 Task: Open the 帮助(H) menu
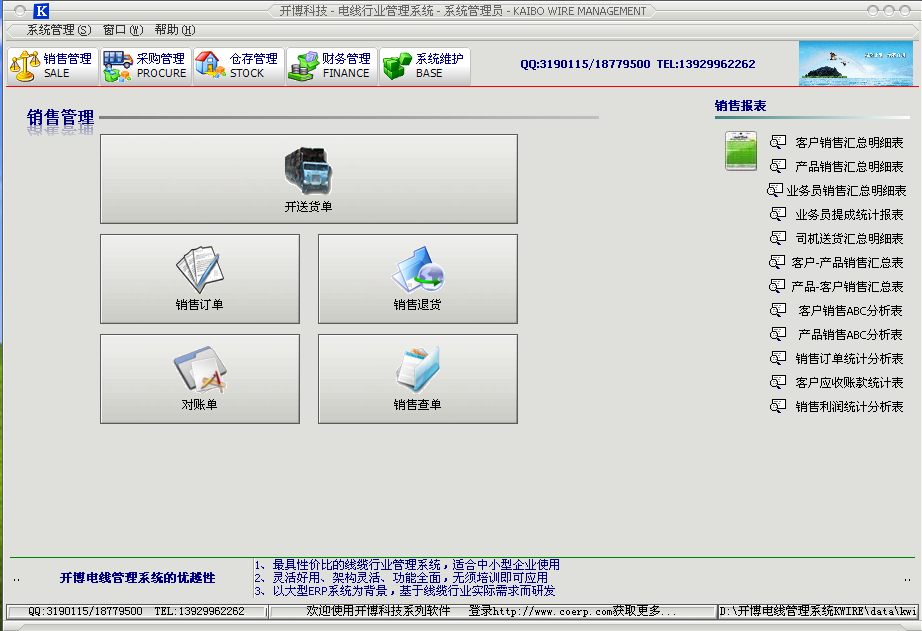(x=175, y=30)
